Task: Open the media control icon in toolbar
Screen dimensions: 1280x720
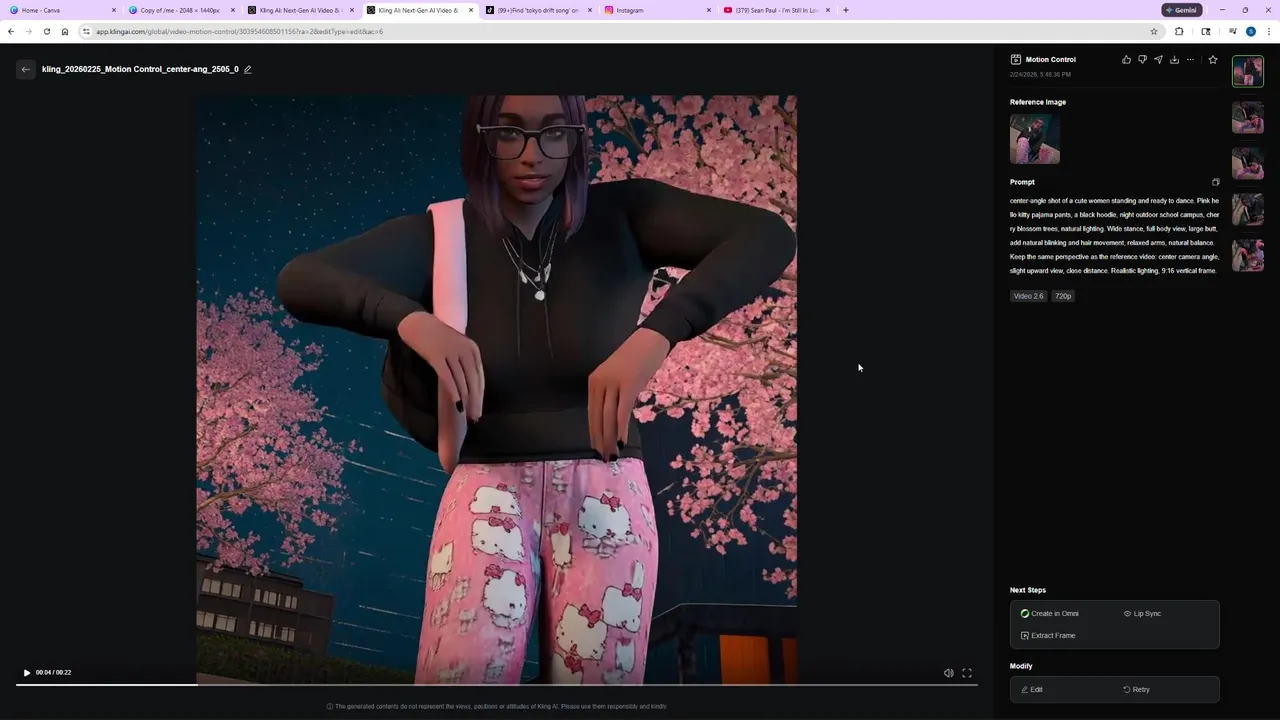Action: click(1233, 31)
